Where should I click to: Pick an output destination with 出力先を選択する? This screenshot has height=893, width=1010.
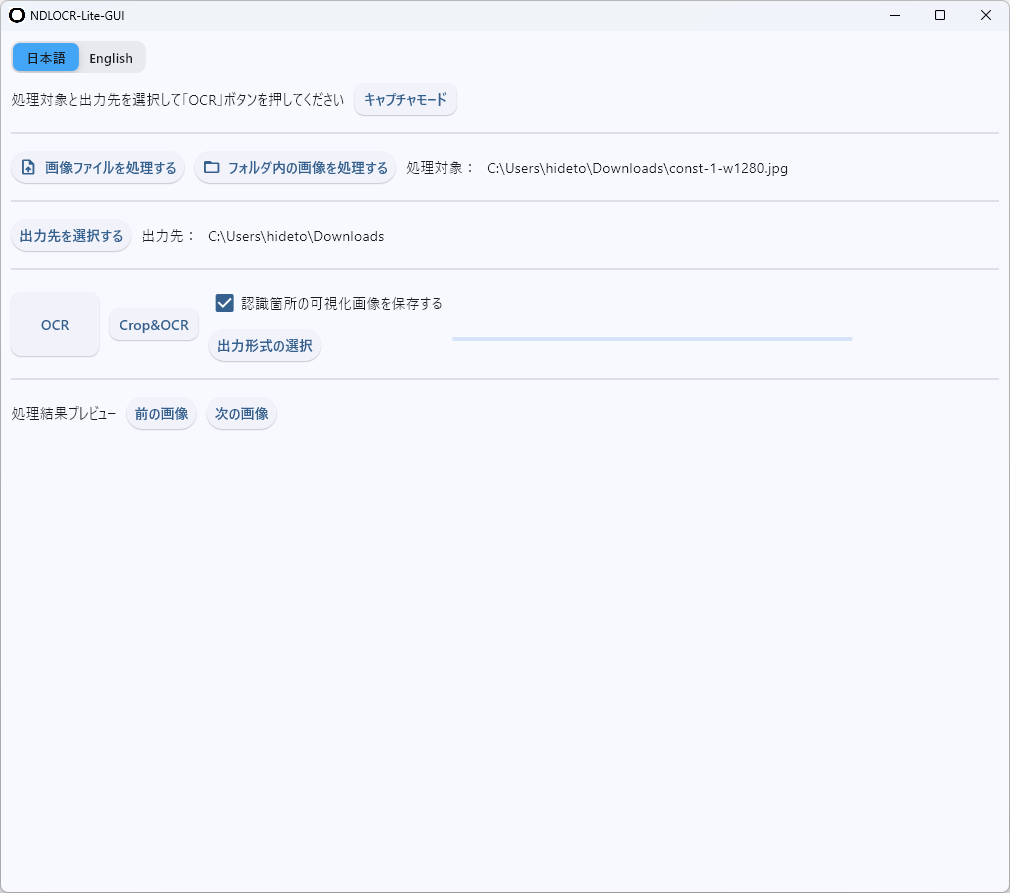[70, 235]
